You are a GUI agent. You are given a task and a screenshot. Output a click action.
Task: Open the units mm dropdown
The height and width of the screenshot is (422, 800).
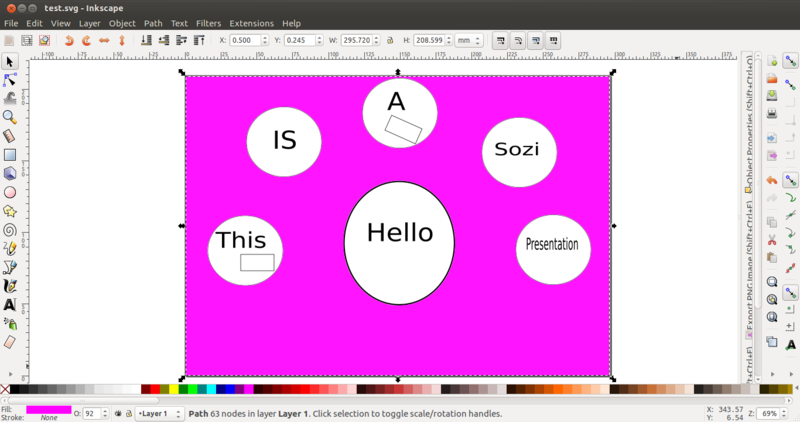tap(469, 40)
